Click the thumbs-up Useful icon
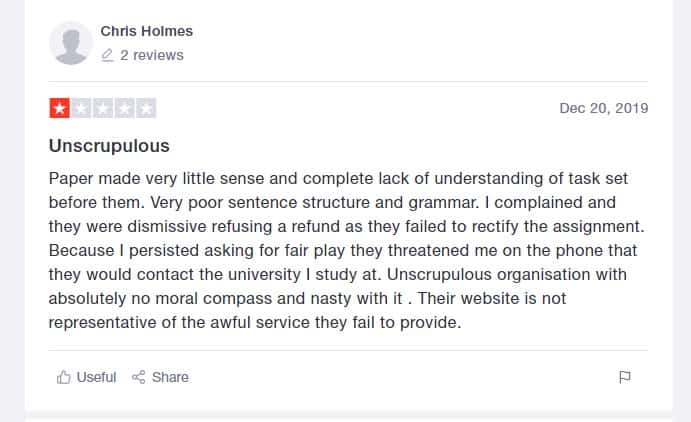Viewport: 691px width, 422px height. pyautogui.click(x=63, y=377)
